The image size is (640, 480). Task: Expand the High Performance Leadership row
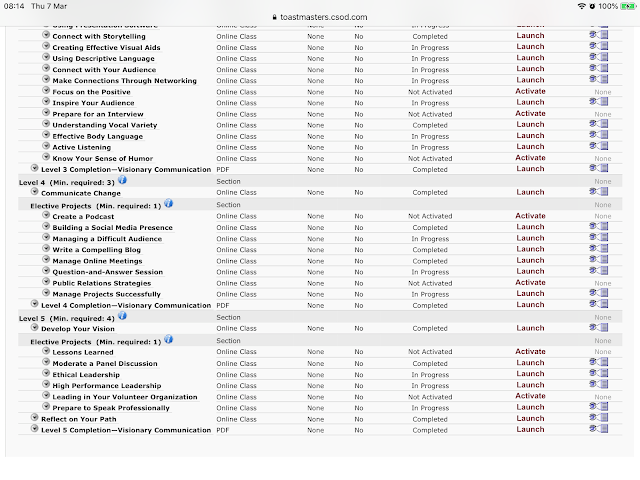(46, 384)
